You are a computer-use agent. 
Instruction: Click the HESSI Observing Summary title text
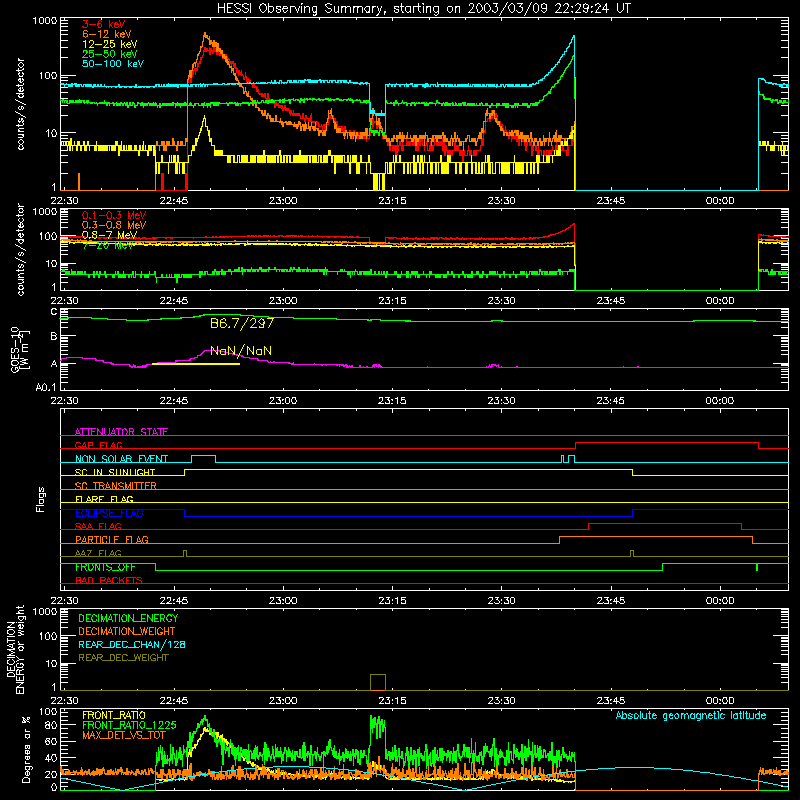click(424, 8)
